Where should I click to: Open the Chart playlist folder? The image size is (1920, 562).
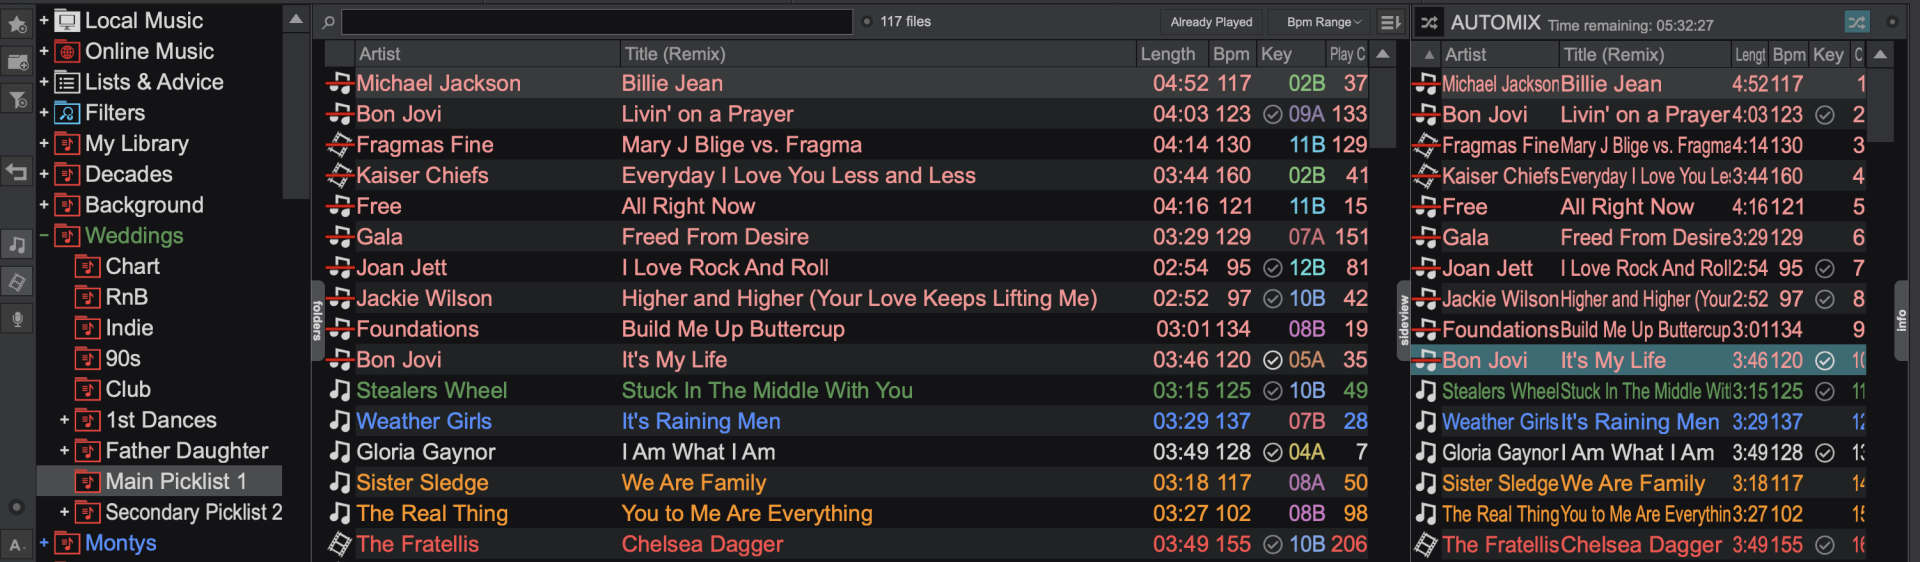click(x=132, y=266)
